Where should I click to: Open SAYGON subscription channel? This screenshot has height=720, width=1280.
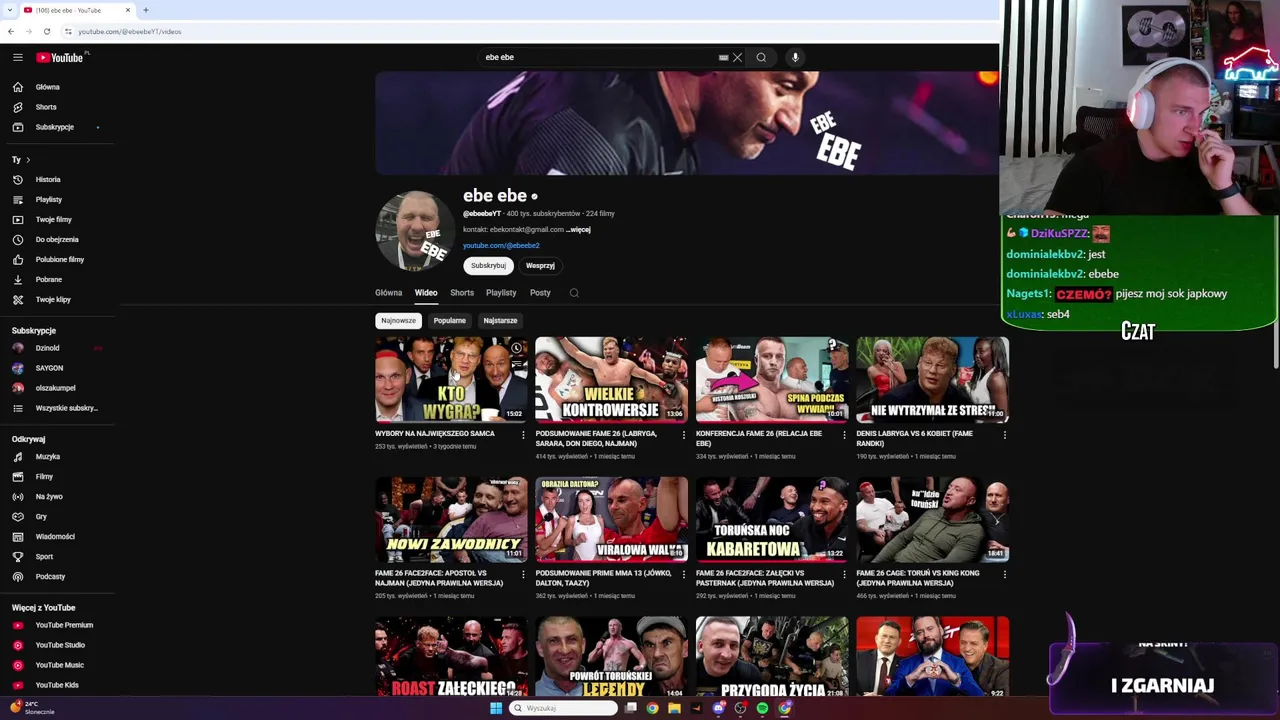(48, 368)
